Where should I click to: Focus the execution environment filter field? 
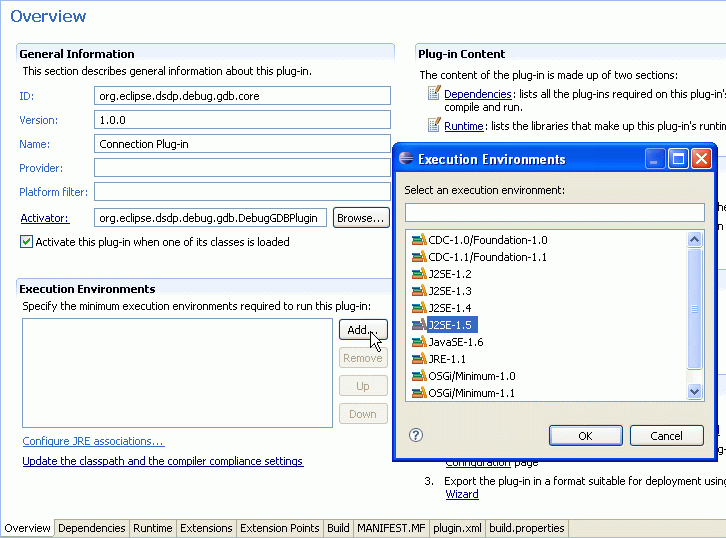tap(555, 213)
